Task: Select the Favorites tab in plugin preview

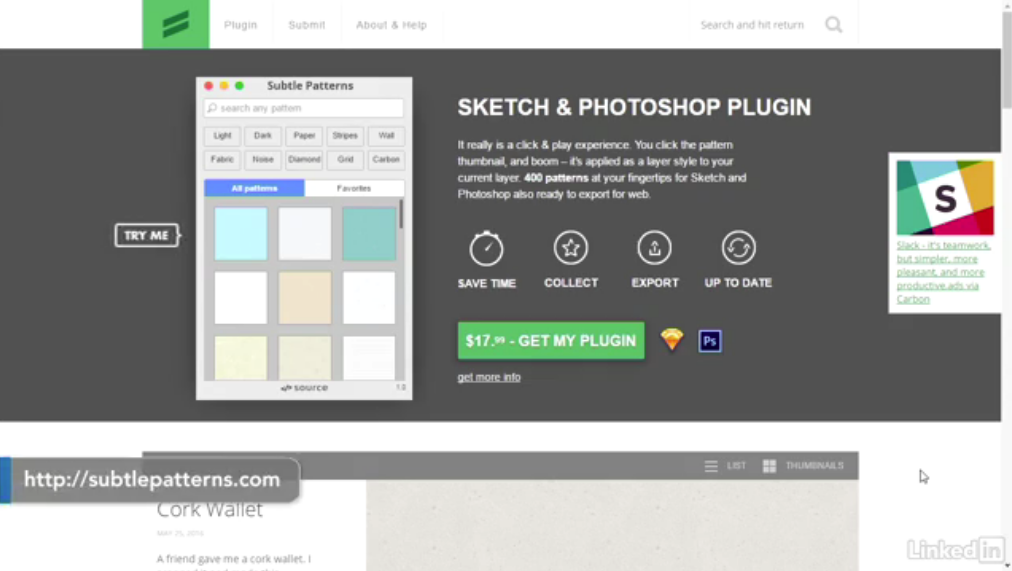Action: [x=354, y=188]
